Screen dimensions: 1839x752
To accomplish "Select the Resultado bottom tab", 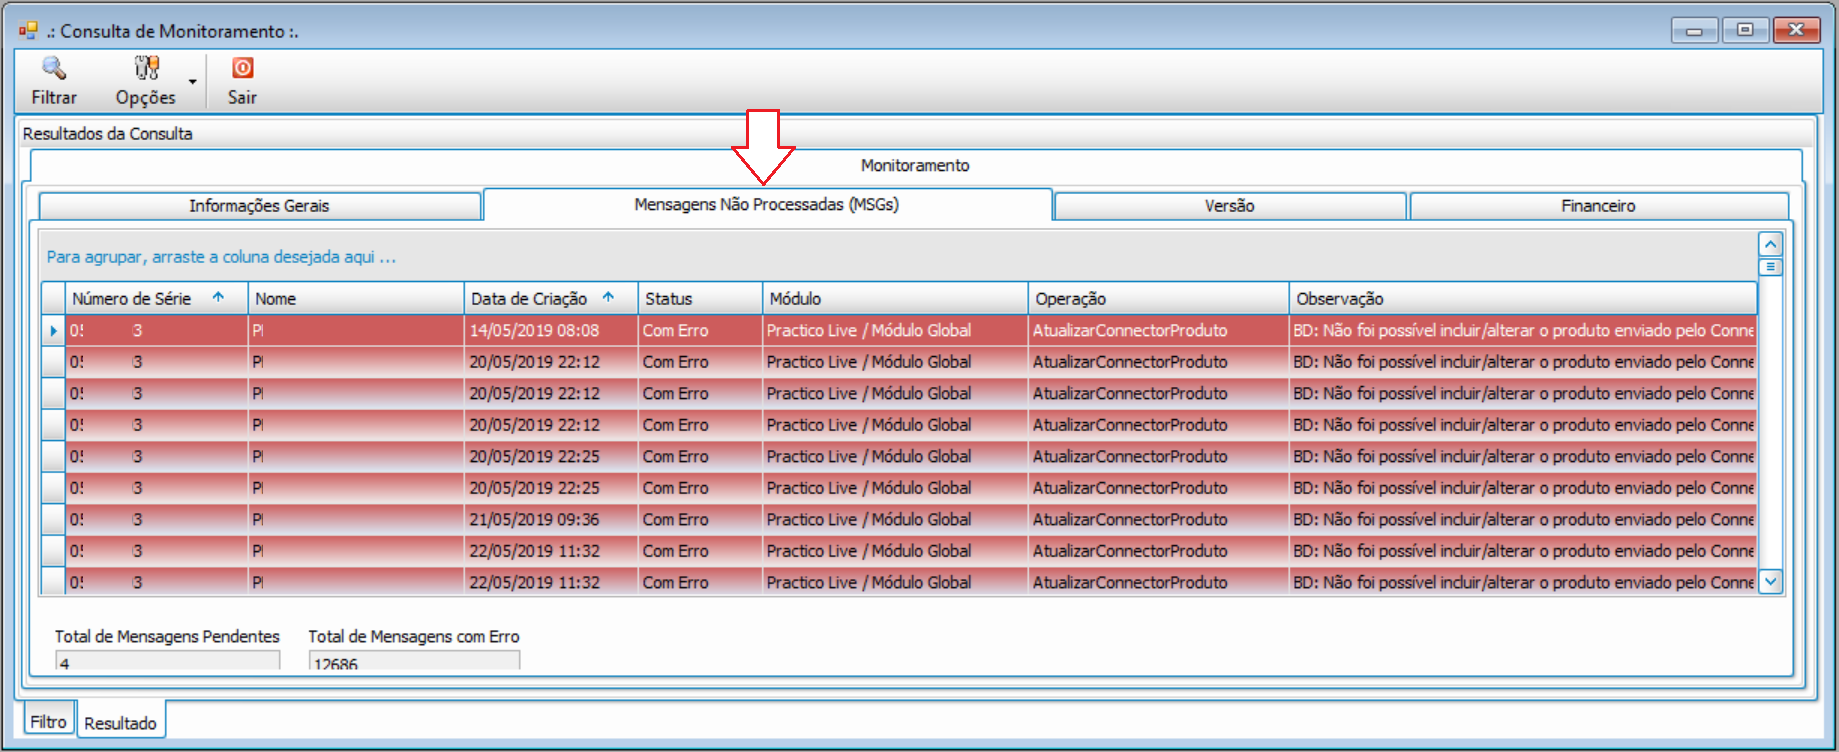I will (121, 722).
